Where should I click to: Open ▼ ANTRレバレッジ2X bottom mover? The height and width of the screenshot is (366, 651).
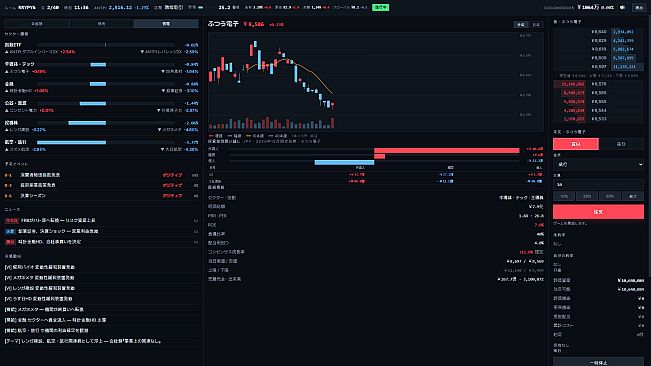(x=169, y=52)
